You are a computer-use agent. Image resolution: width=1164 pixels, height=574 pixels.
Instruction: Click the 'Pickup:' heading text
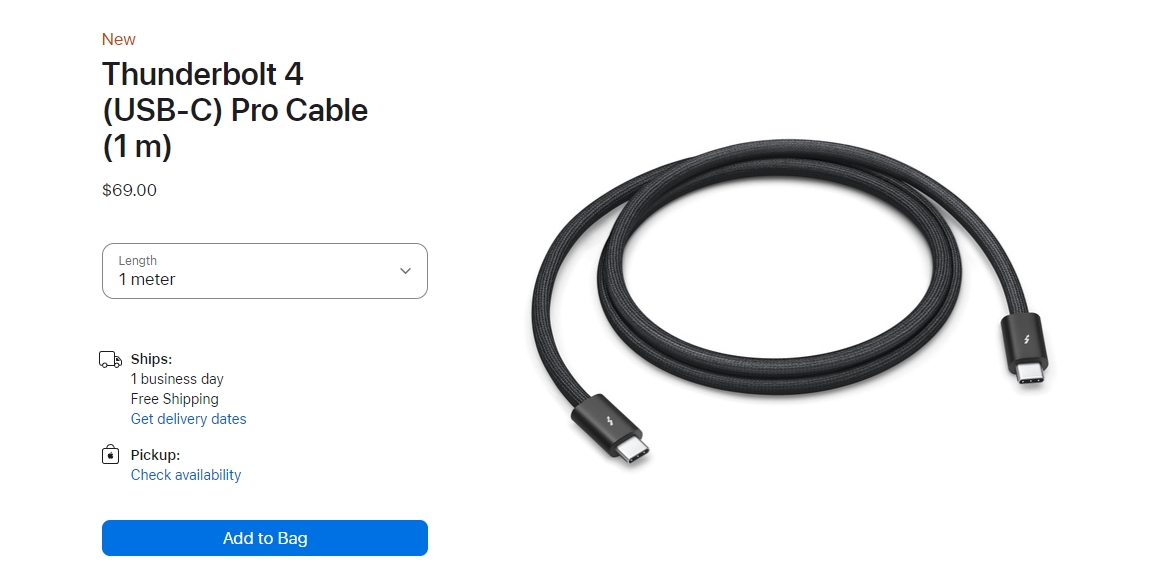click(x=155, y=455)
